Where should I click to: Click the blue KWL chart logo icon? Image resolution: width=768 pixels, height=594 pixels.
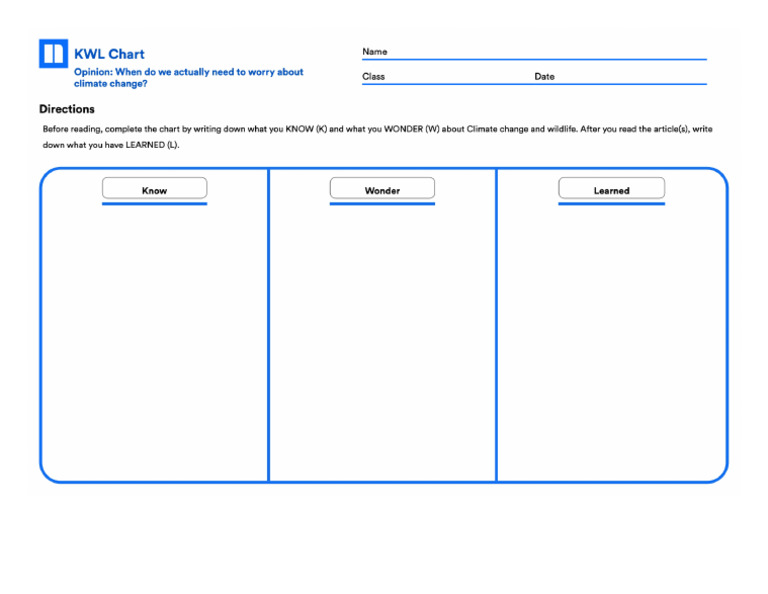tap(53, 53)
